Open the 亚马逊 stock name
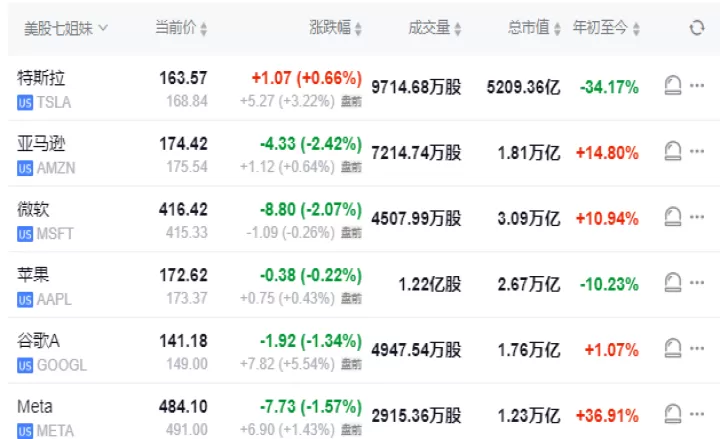Viewport: 720px width, 439px height. [x=41, y=143]
